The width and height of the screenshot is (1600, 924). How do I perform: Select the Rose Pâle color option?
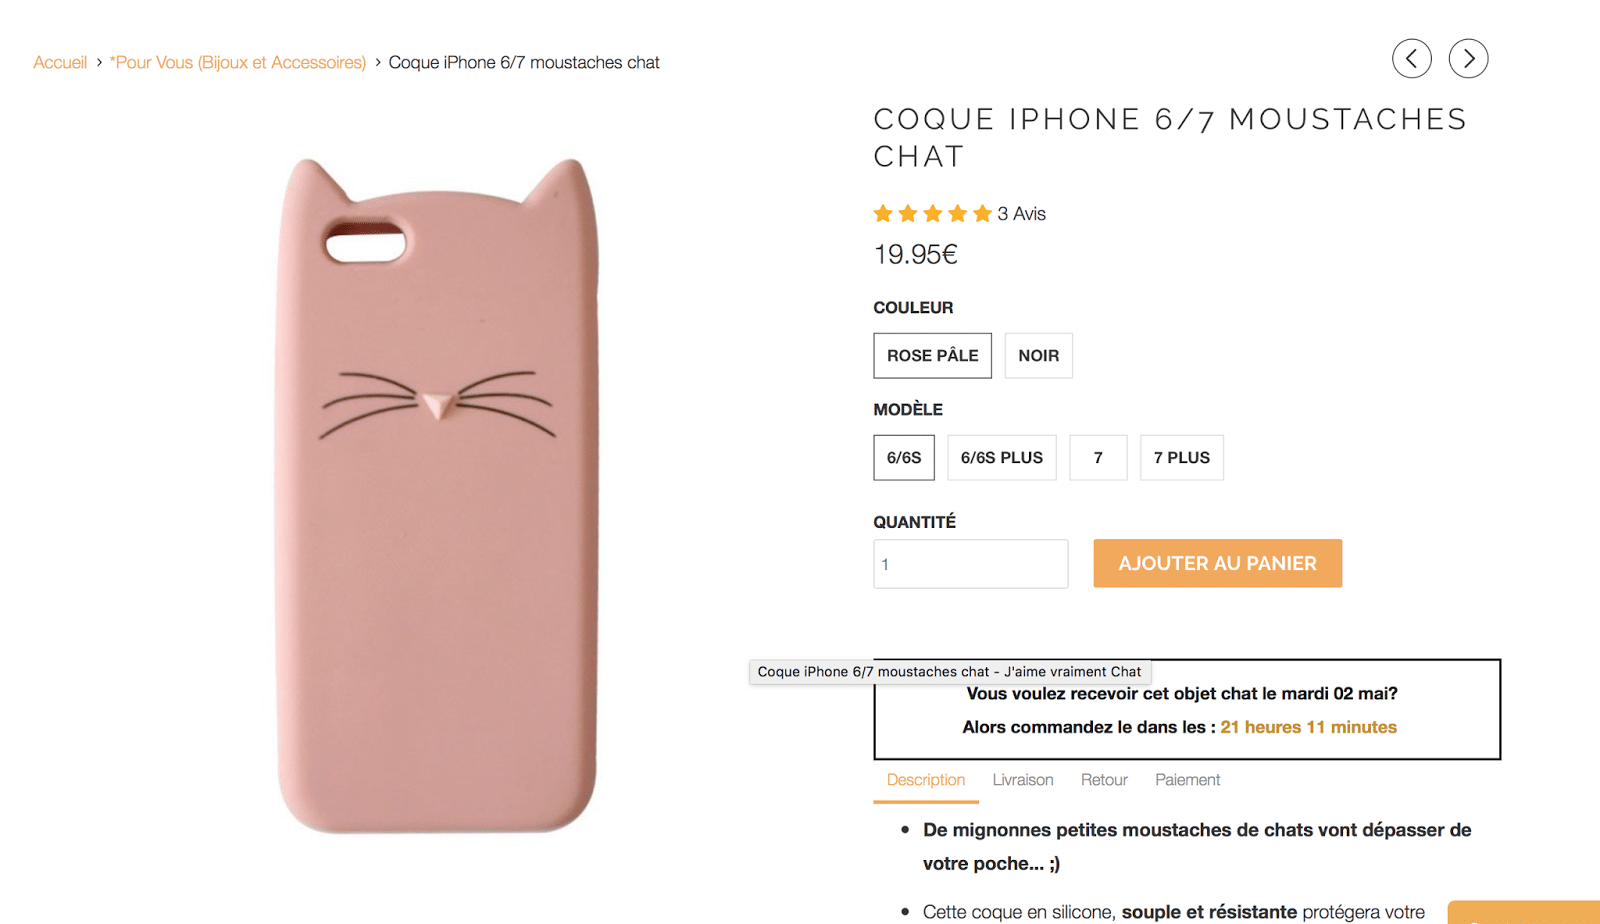click(932, 356)
